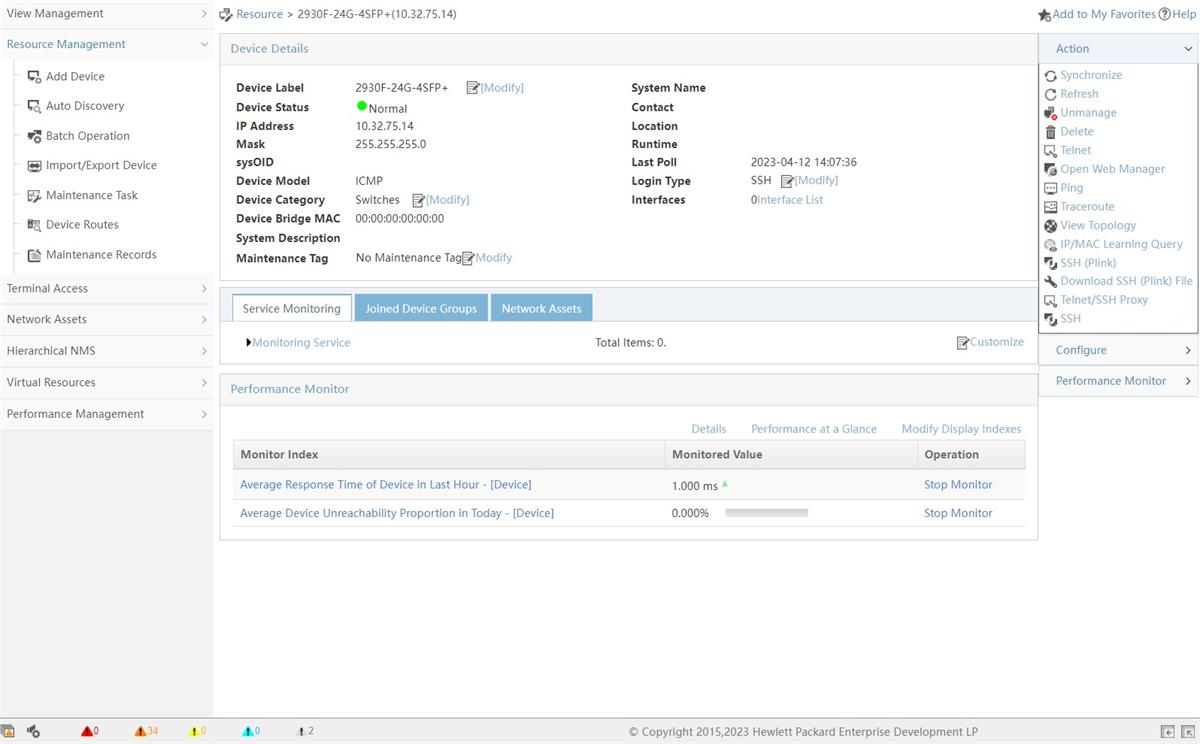Click the unreachability proportion progress bar
The image size is (1200, 744).
766,513
